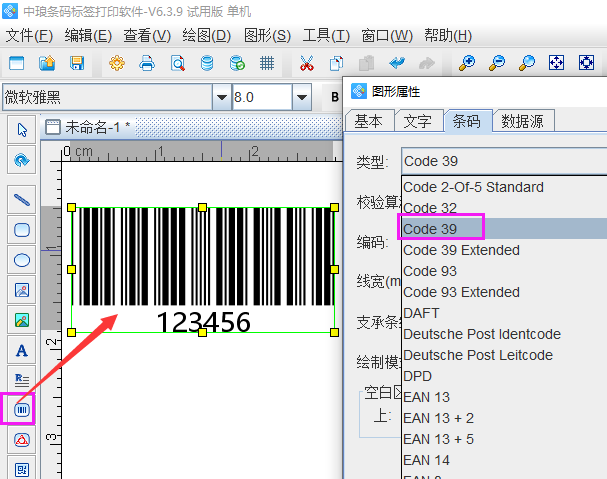Open the 绘图(D) menu
This screenshot has height=479, width=607.
pyautogui.click(x=207, y=35)
